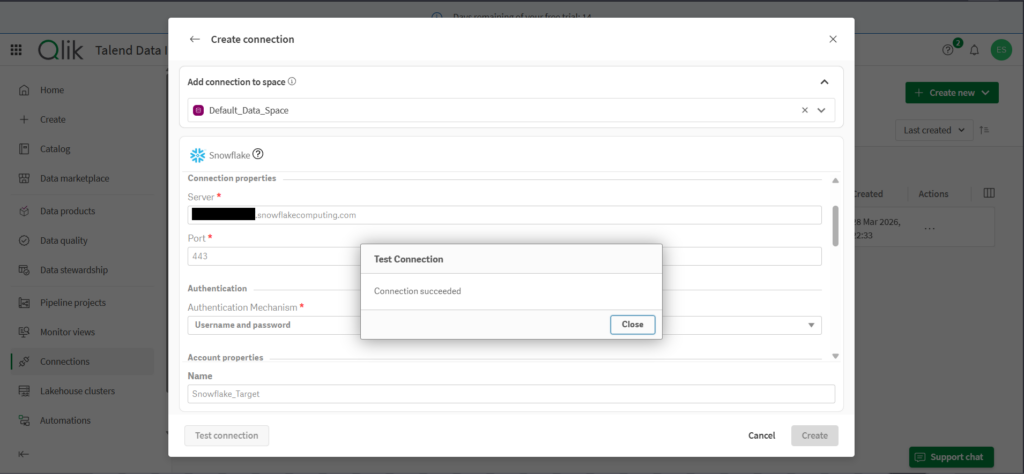Open Create in the sidebar
This screenshot has height=474, width=1024.
point(52,119)
